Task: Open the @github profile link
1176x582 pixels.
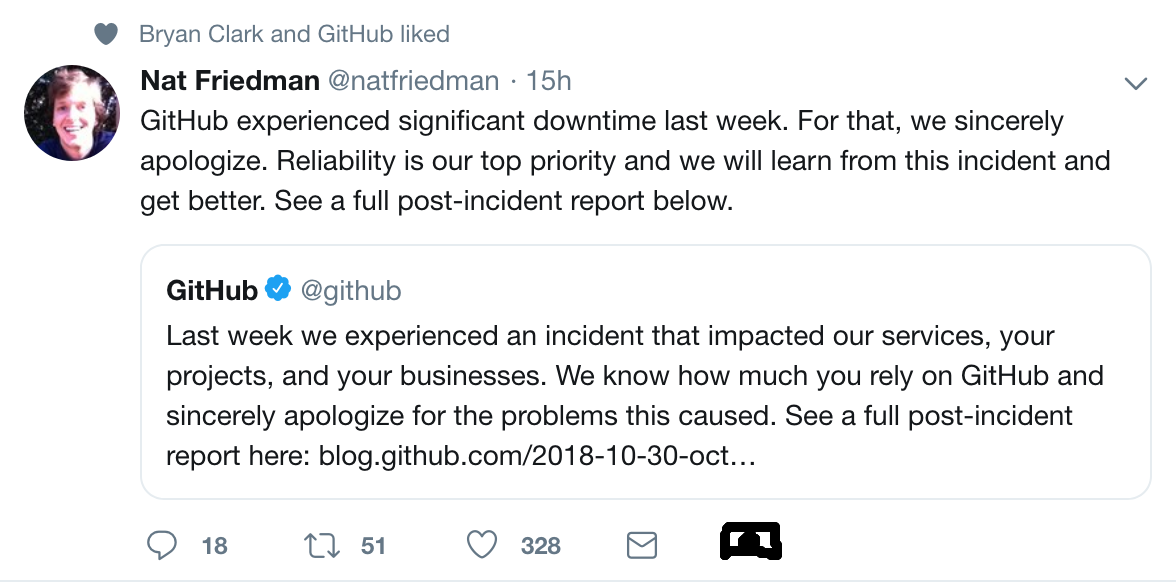Action: coord(351,290)
